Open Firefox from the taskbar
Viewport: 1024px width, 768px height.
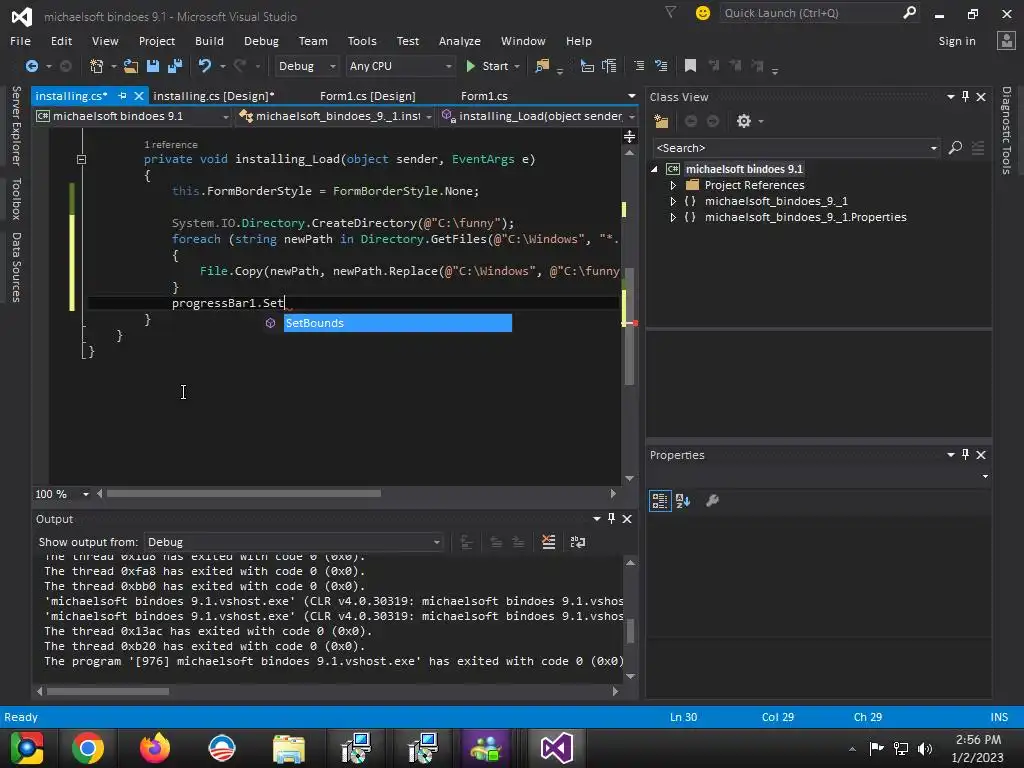coord(155,748)
